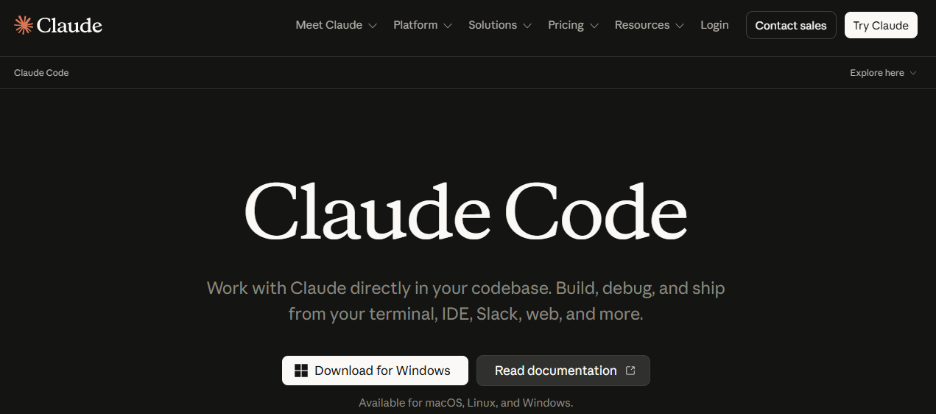Open the Explore here dropdown
Image resolution: width=936 pixels, height=414 pixels.
click(x=883, y=73)
